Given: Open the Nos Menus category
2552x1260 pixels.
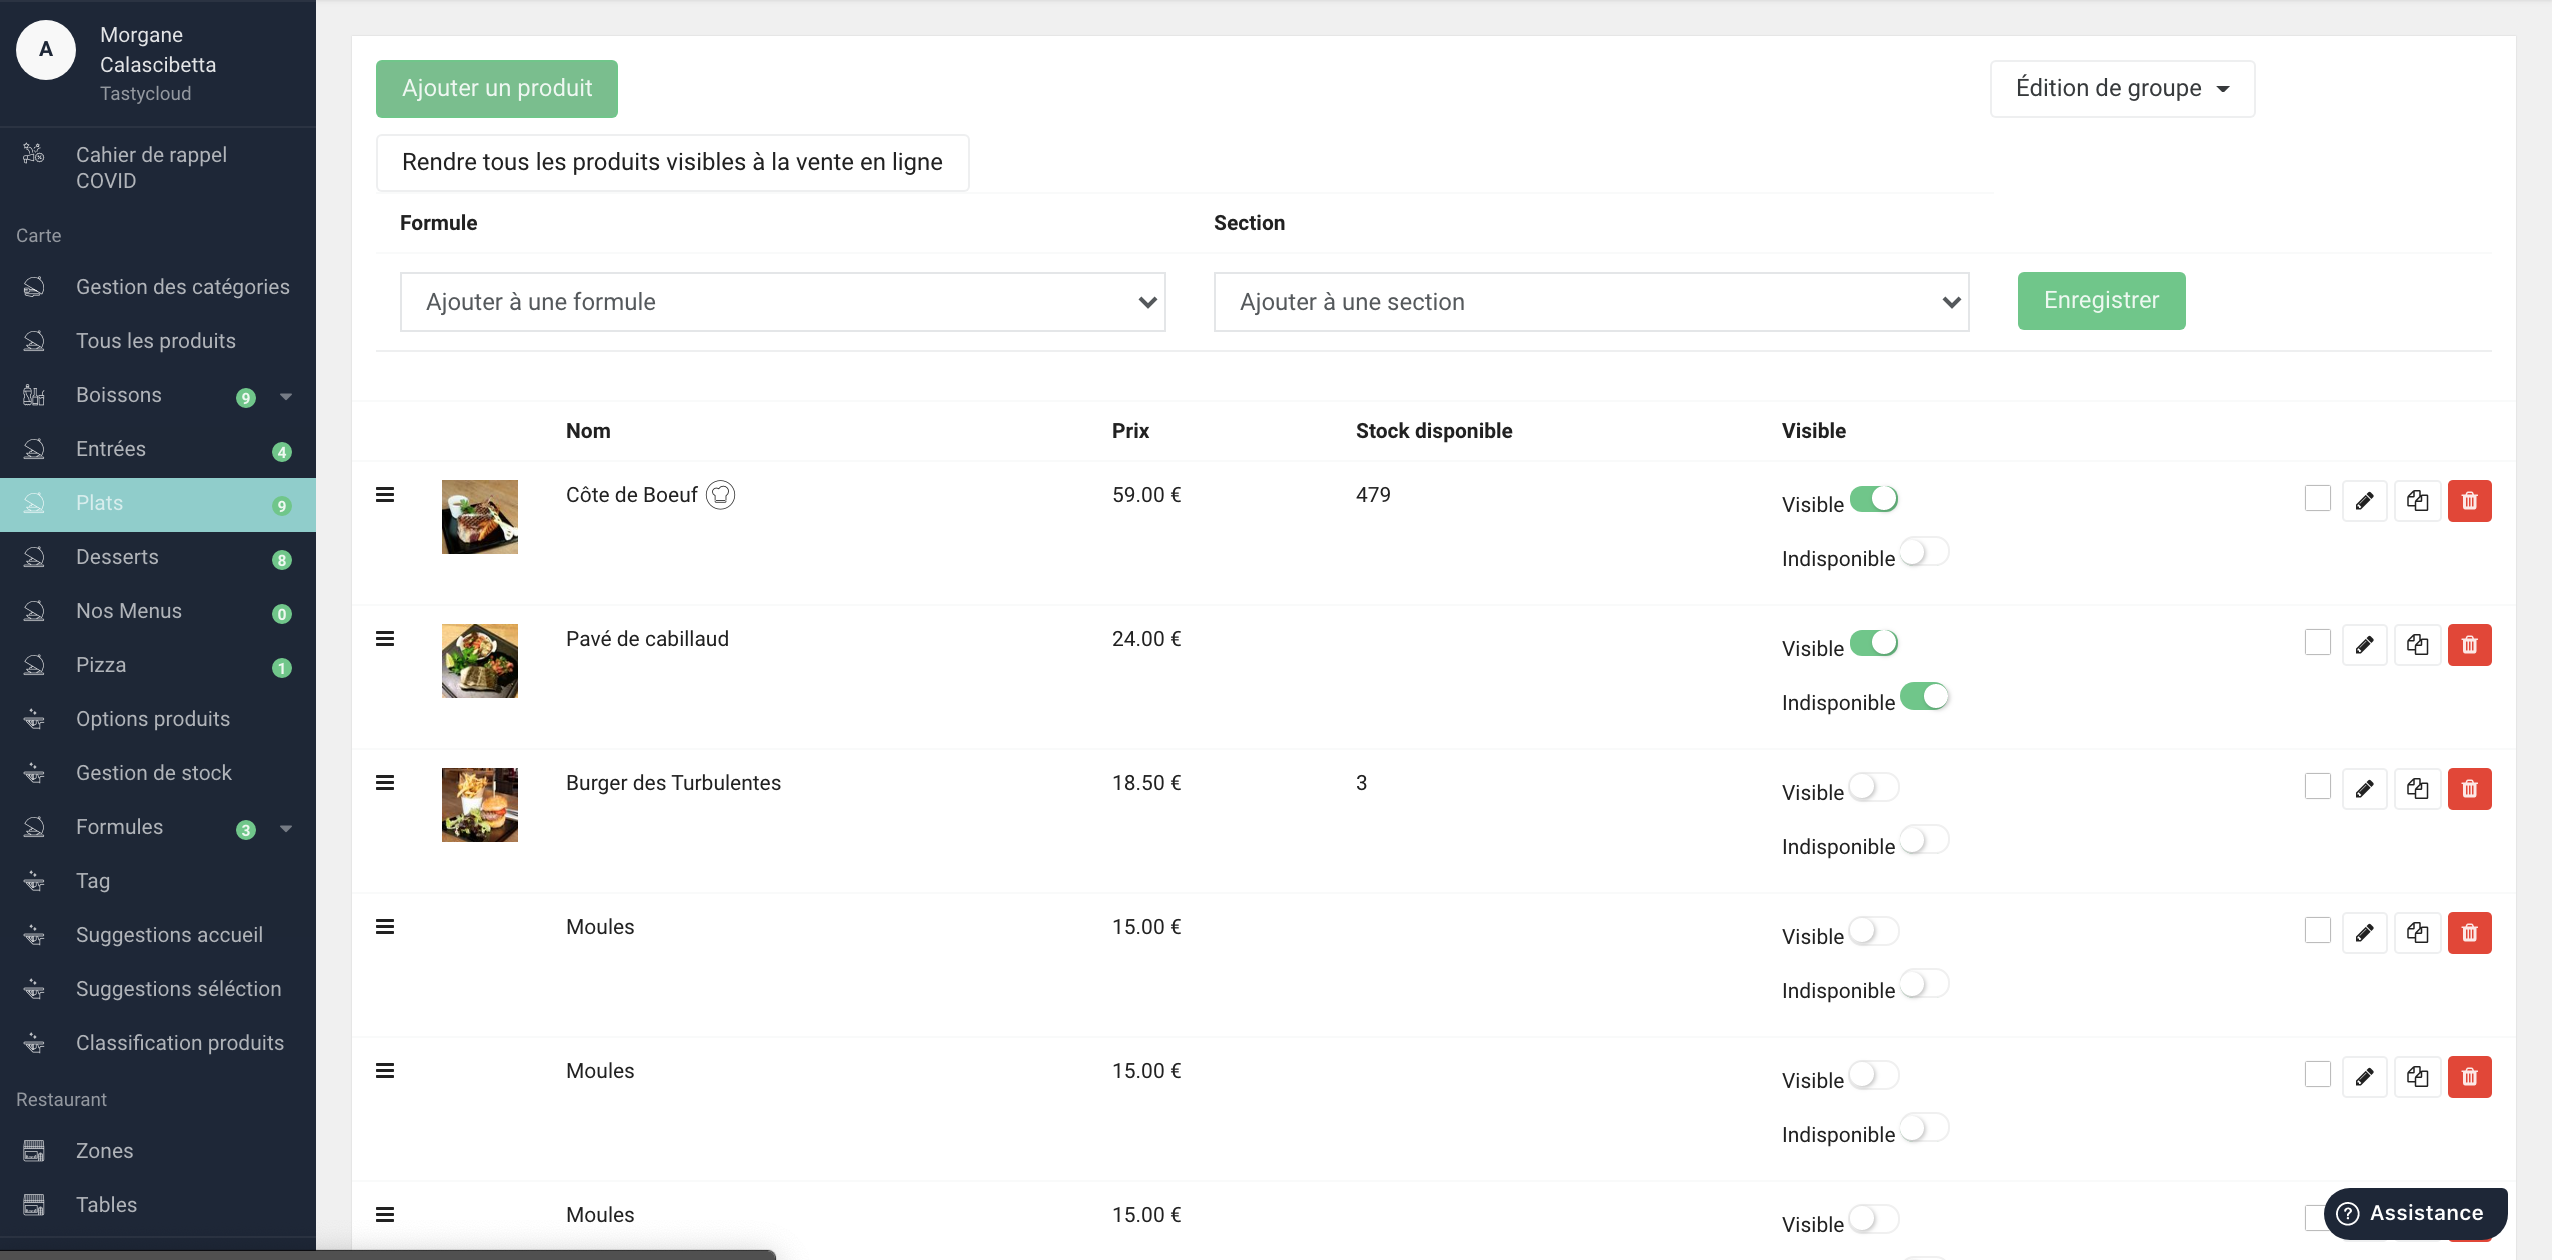Looking at the screenshot, I should [158, 611].
